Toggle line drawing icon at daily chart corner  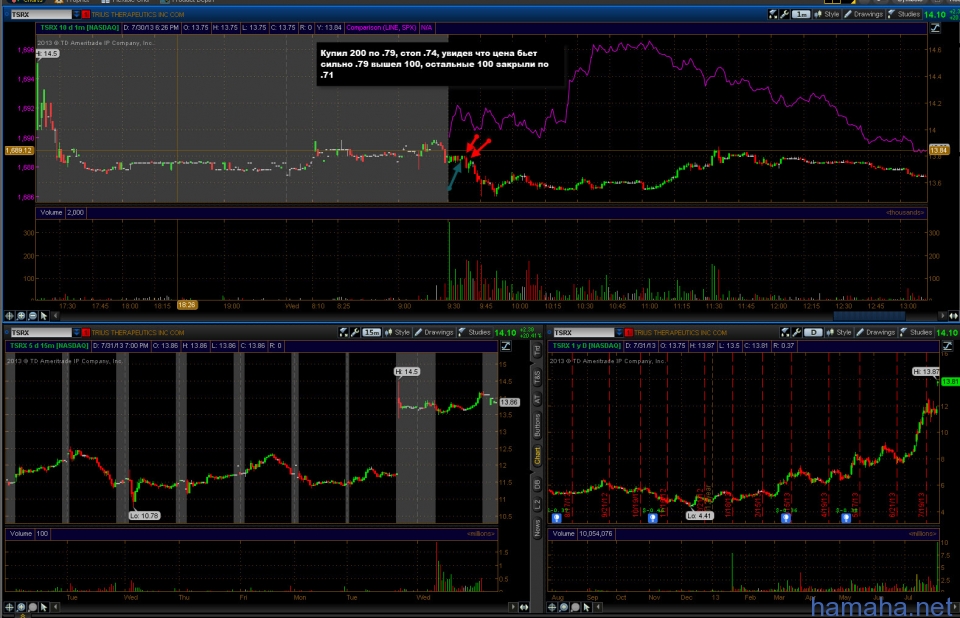click(x=947, y=346)
